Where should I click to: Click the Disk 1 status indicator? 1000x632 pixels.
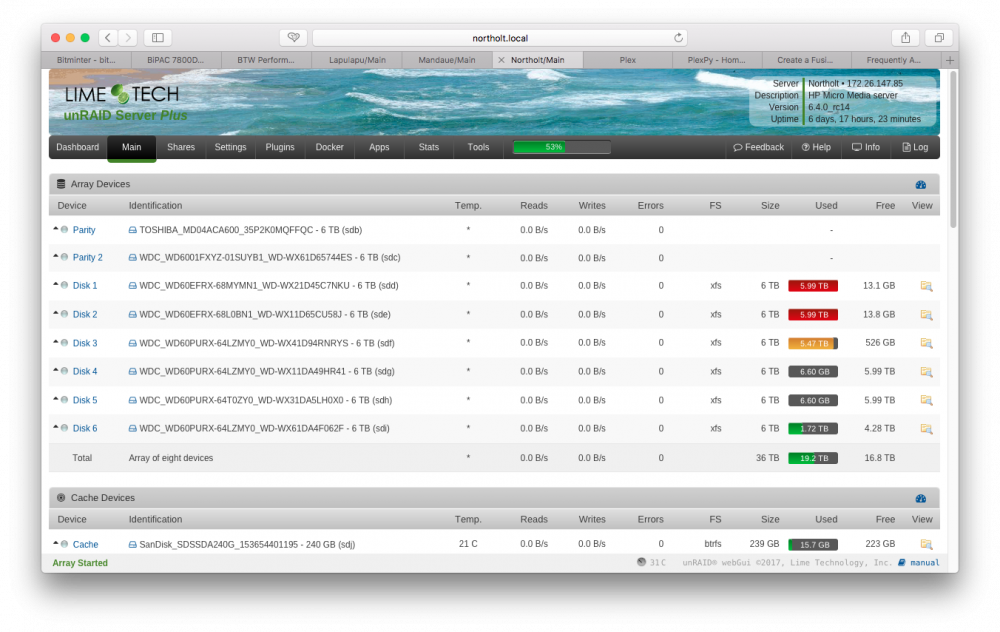64,285
